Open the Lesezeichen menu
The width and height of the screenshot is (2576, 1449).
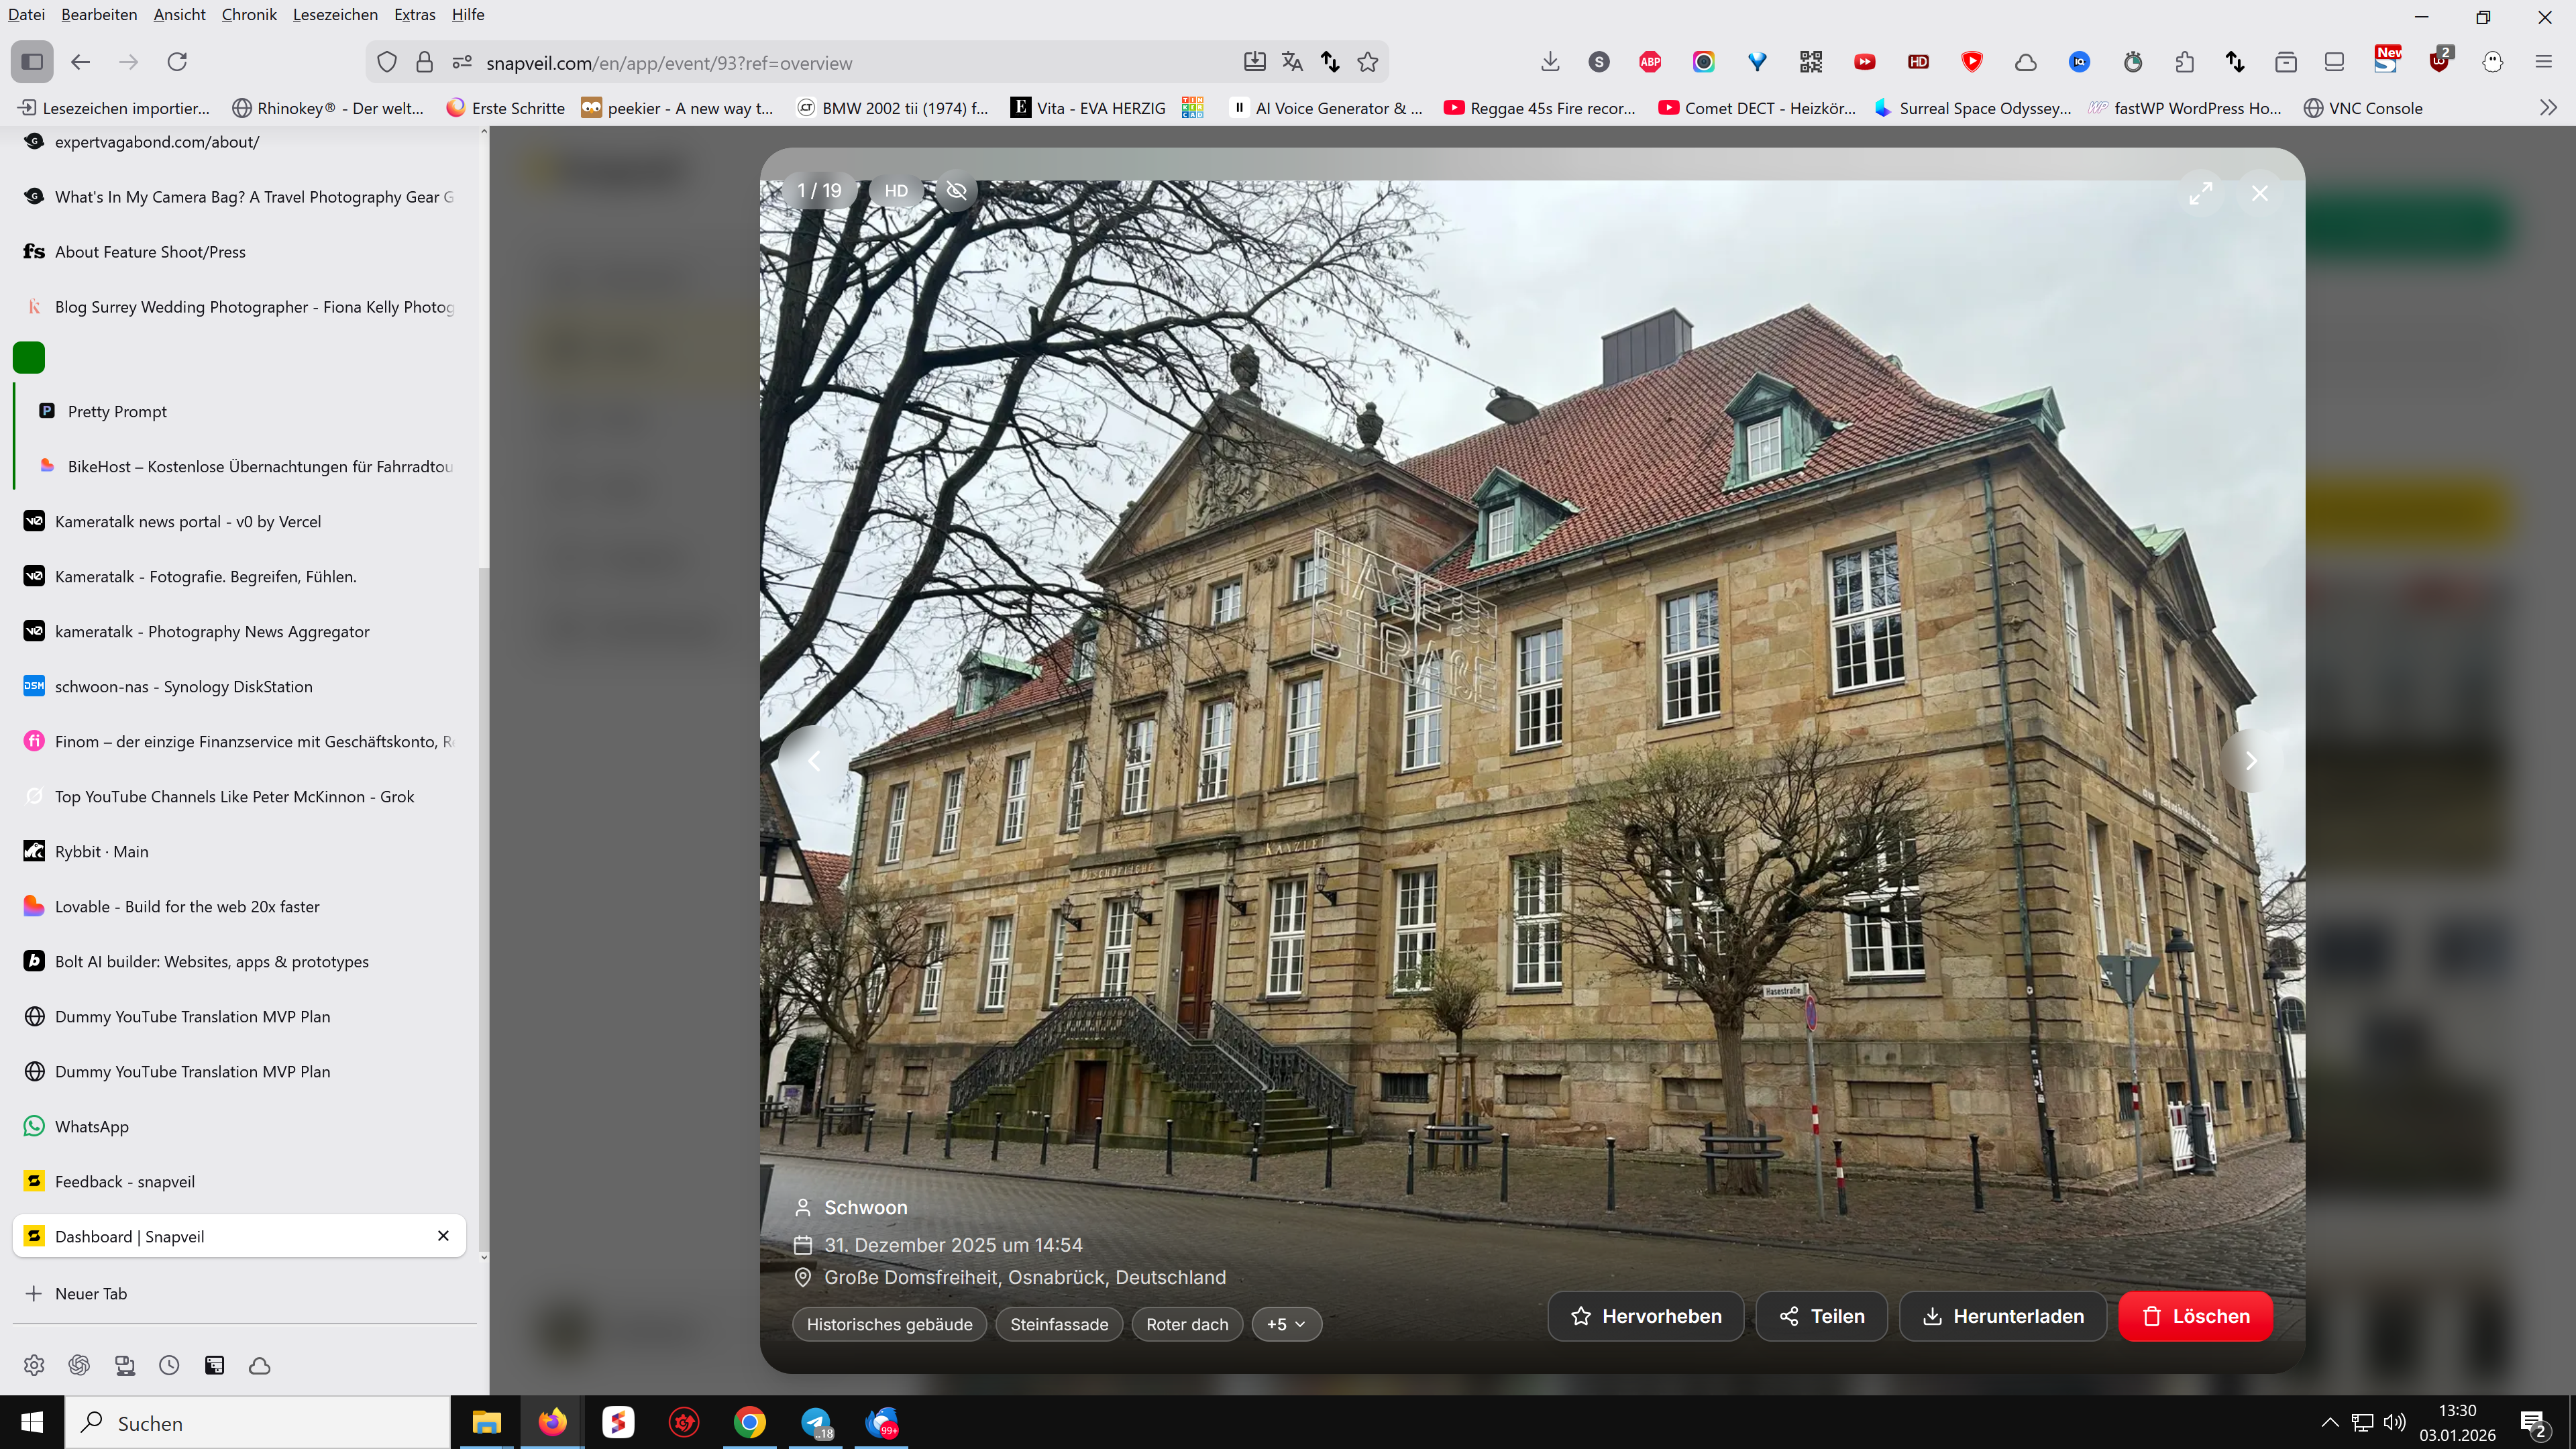[x=335, y=14]
